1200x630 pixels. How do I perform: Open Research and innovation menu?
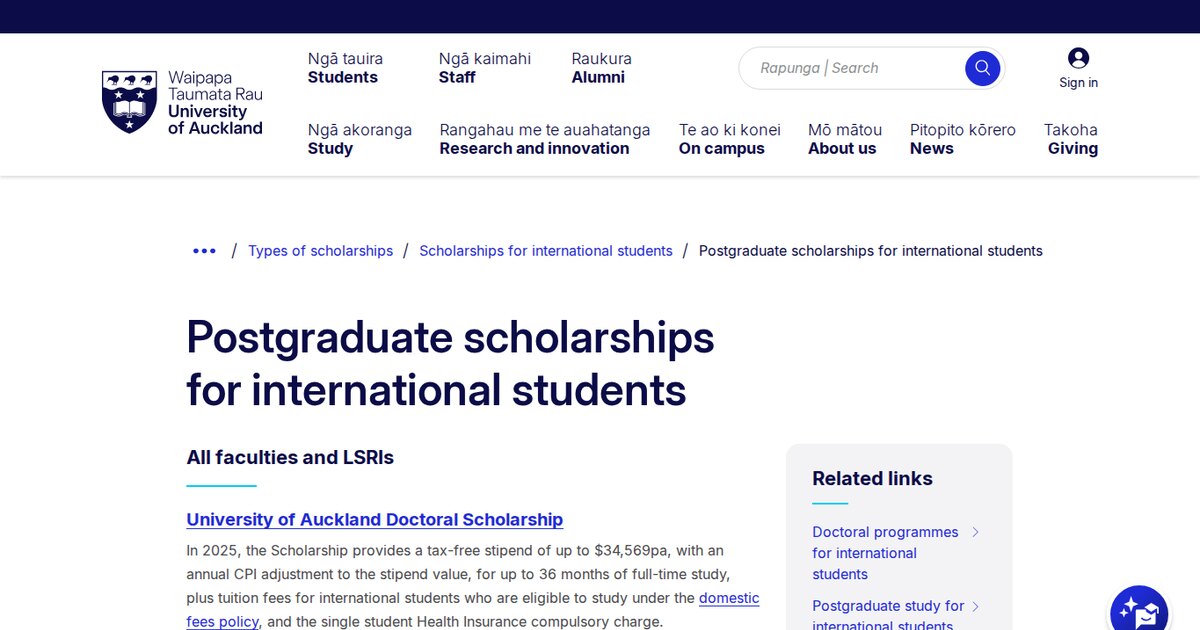tap(545, 139)
